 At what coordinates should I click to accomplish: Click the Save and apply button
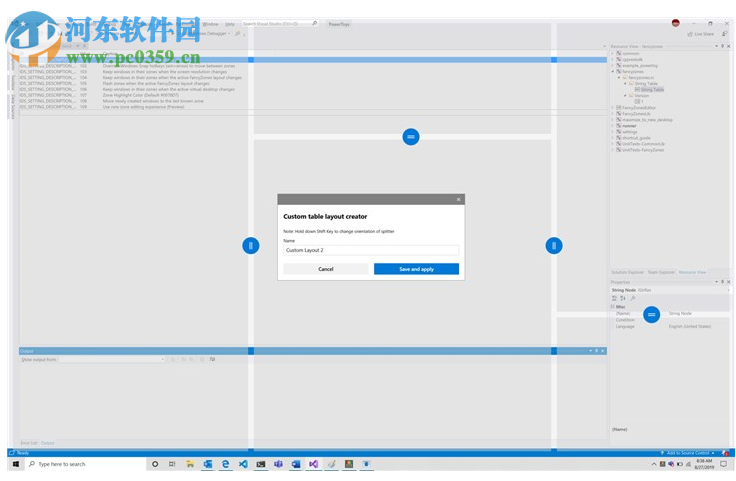point(416,269)
